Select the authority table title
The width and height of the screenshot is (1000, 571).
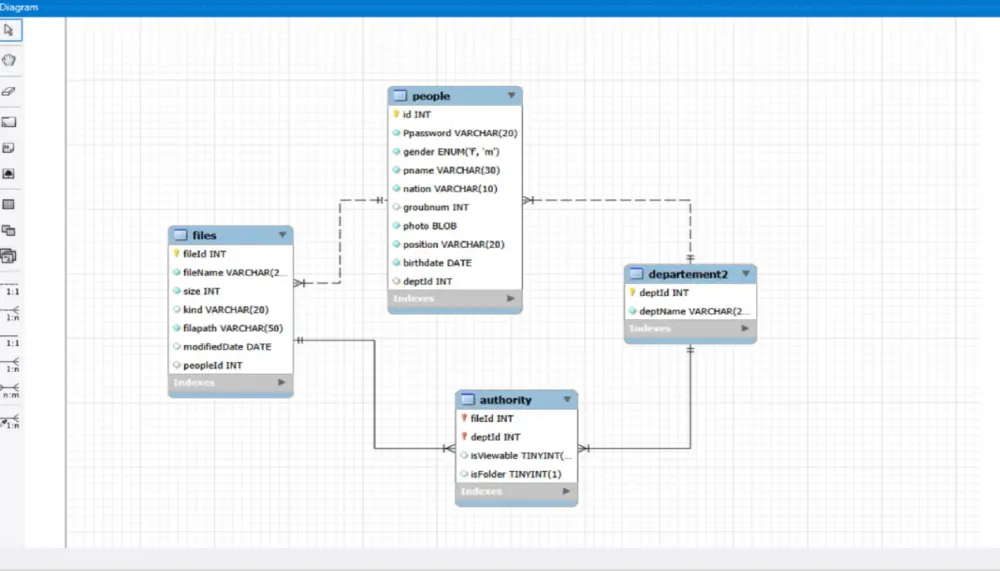pyautogui.click(x=506, y=400)
